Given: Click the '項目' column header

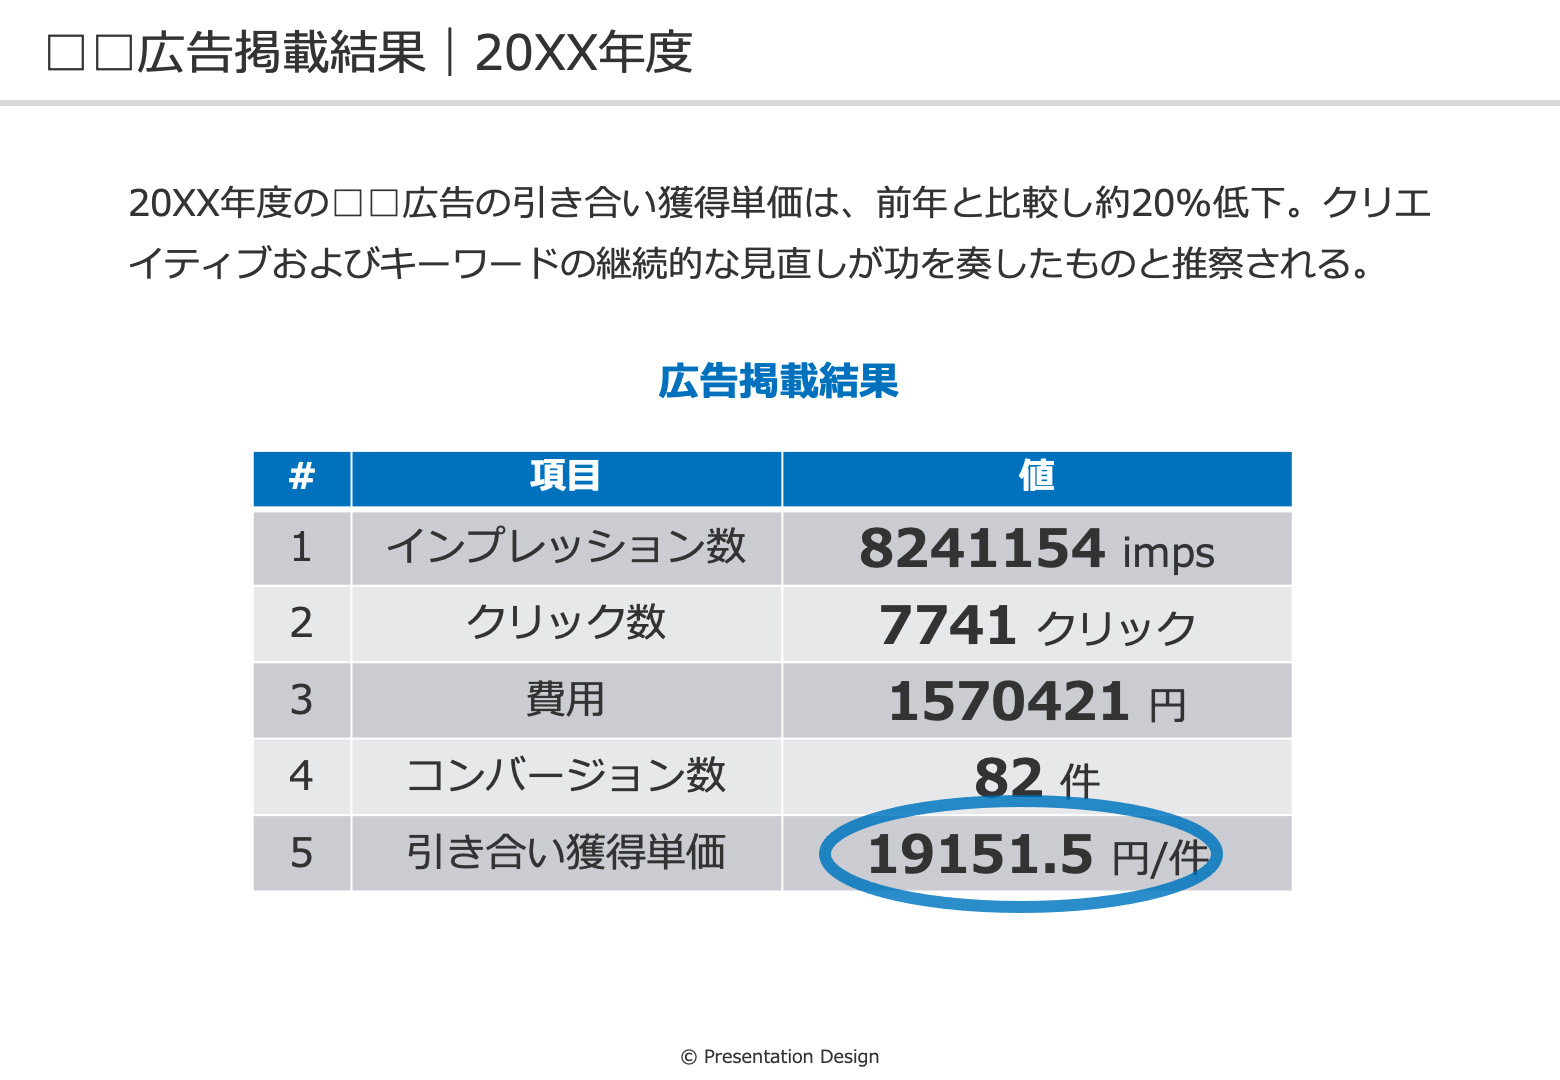Looking at the screenshot, I should [566, 479].
